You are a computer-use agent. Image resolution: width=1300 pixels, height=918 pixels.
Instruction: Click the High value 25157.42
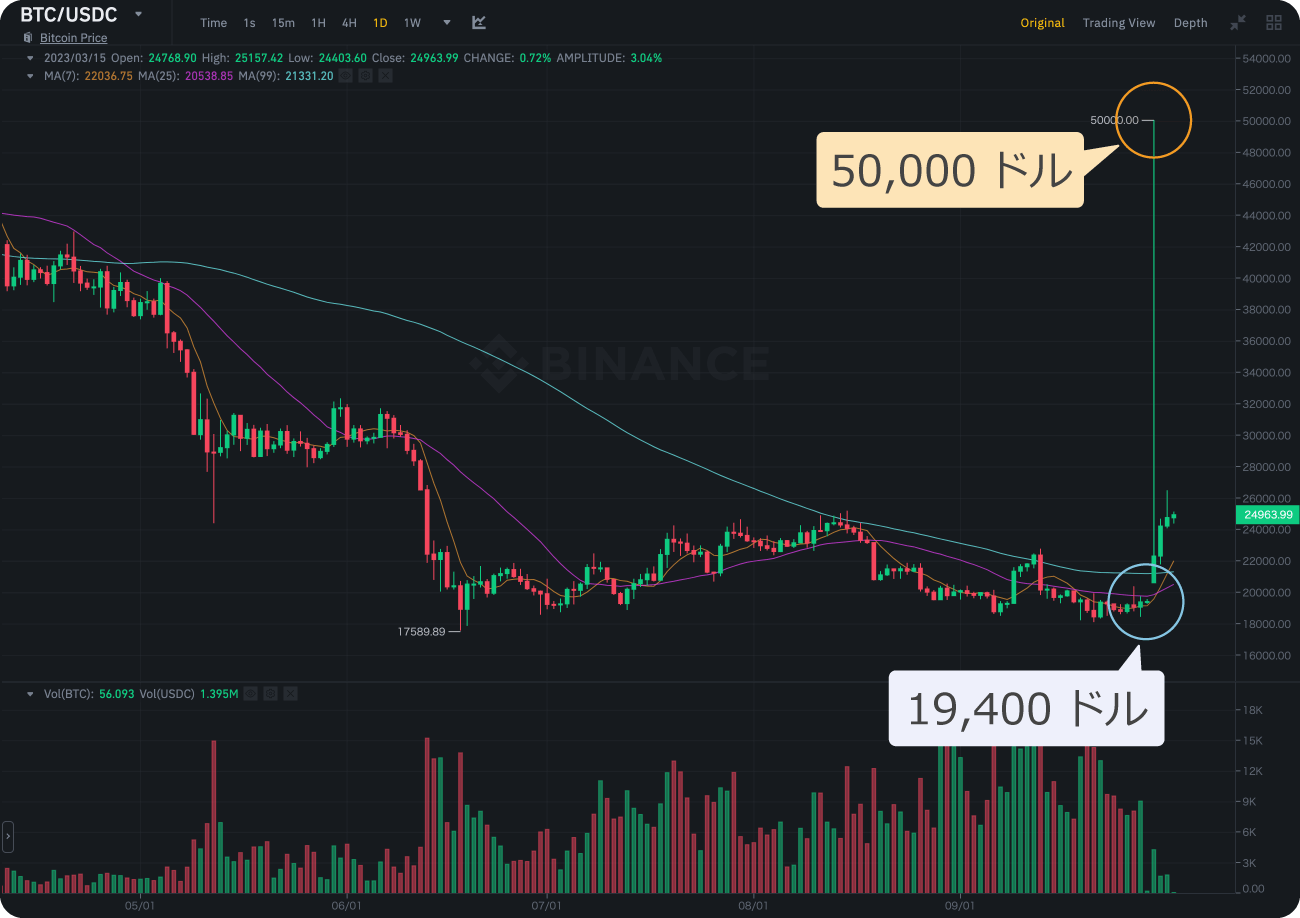257,58
